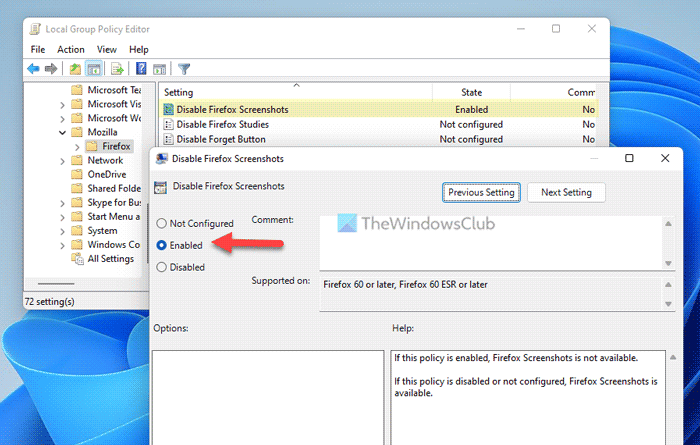The width and height of the screenshot is (700, 445).
Task: Select the Shared Folde tree item
Action: pyautogui.click(x=114, y=188)
